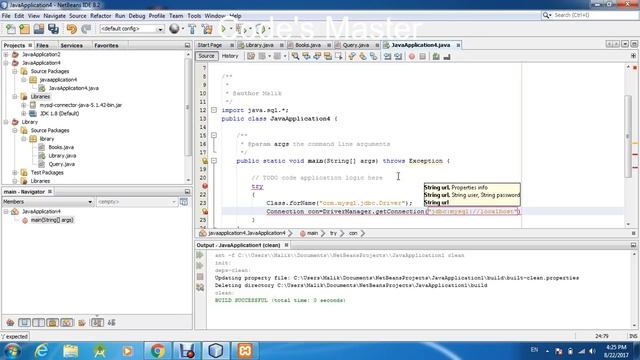Click the Build Project hammer icon

coord(192,29)
